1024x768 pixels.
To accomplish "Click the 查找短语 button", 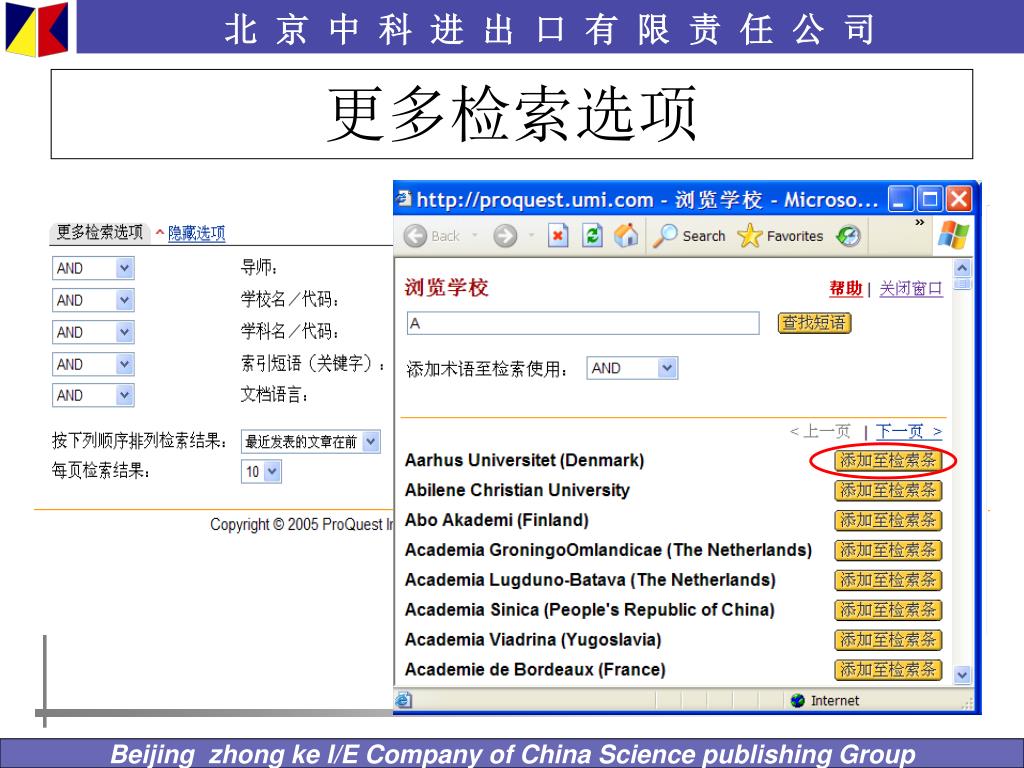I will point(814,323).
